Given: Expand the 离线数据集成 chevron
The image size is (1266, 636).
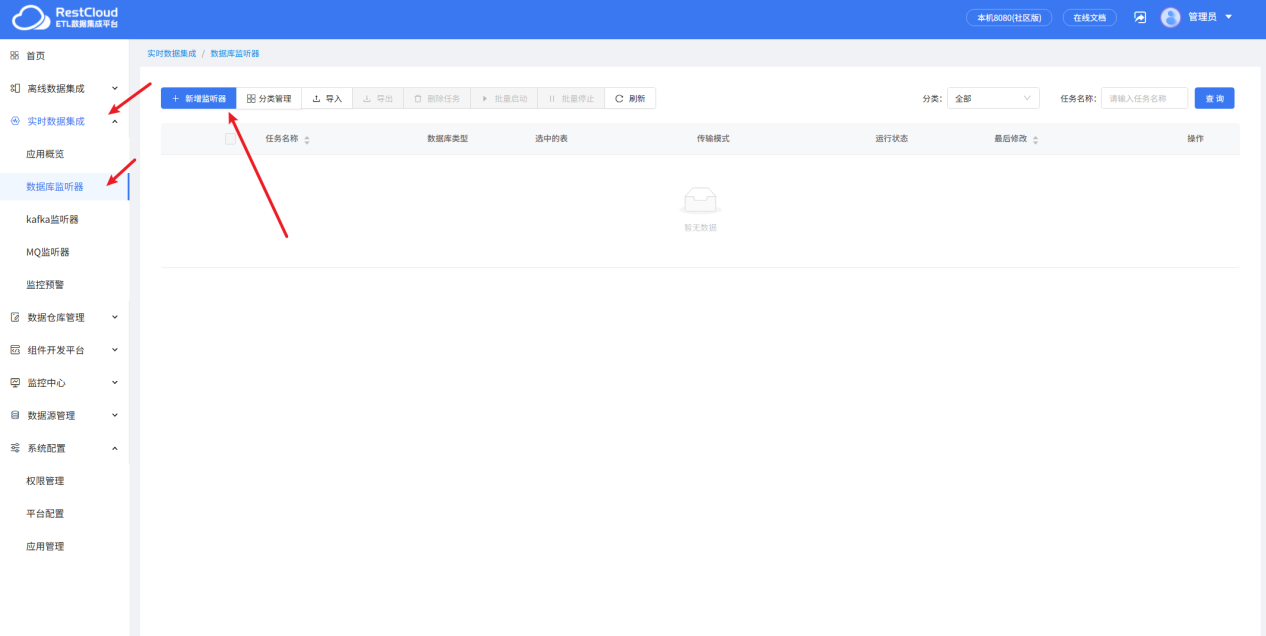Looking at the screenshot, I should [x=114, y=88].
